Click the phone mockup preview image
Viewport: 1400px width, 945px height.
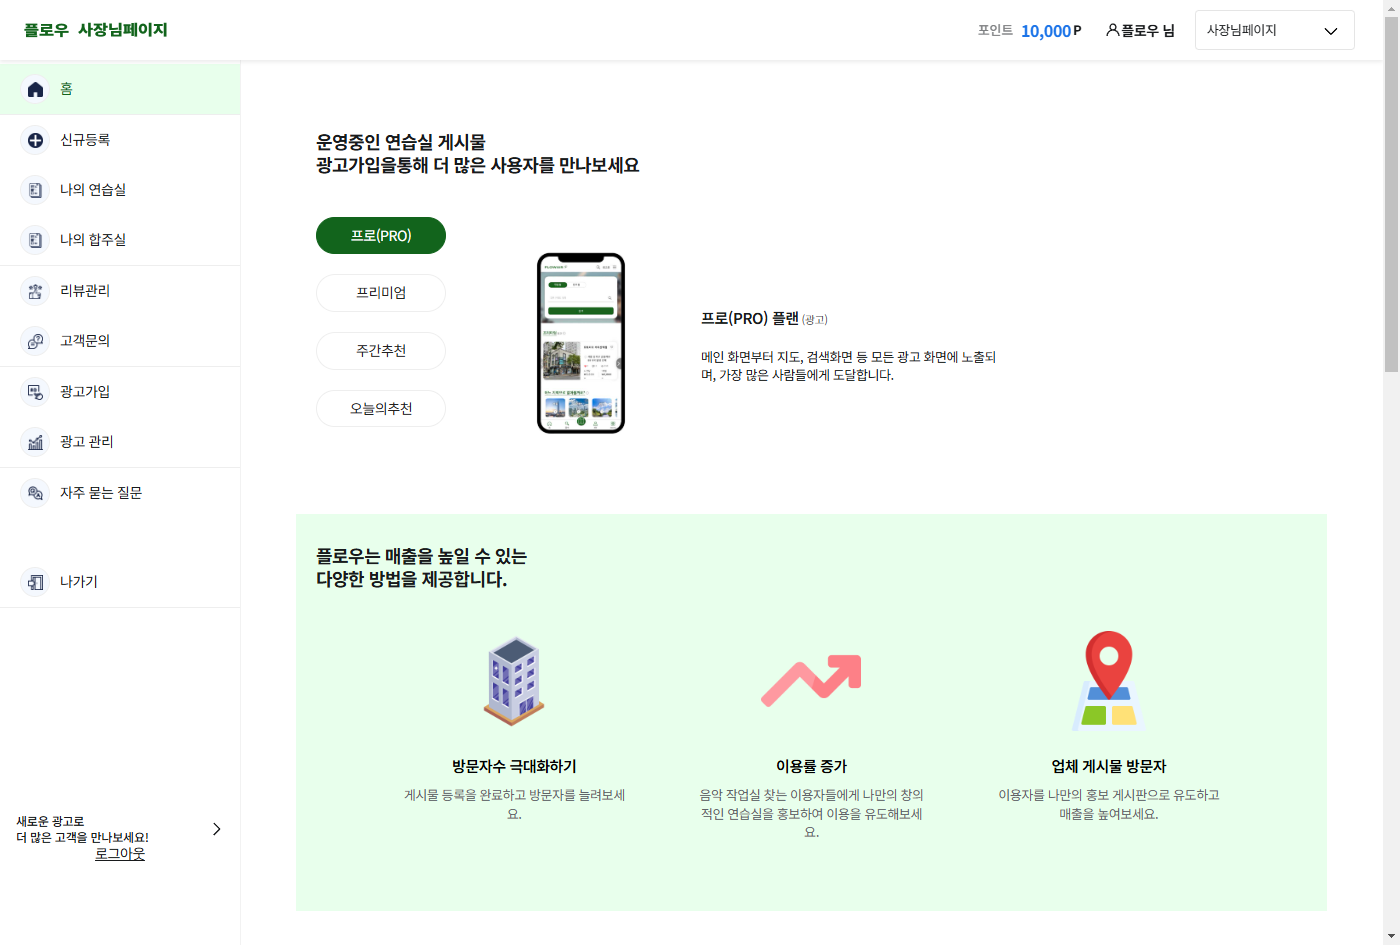point(581,343)
